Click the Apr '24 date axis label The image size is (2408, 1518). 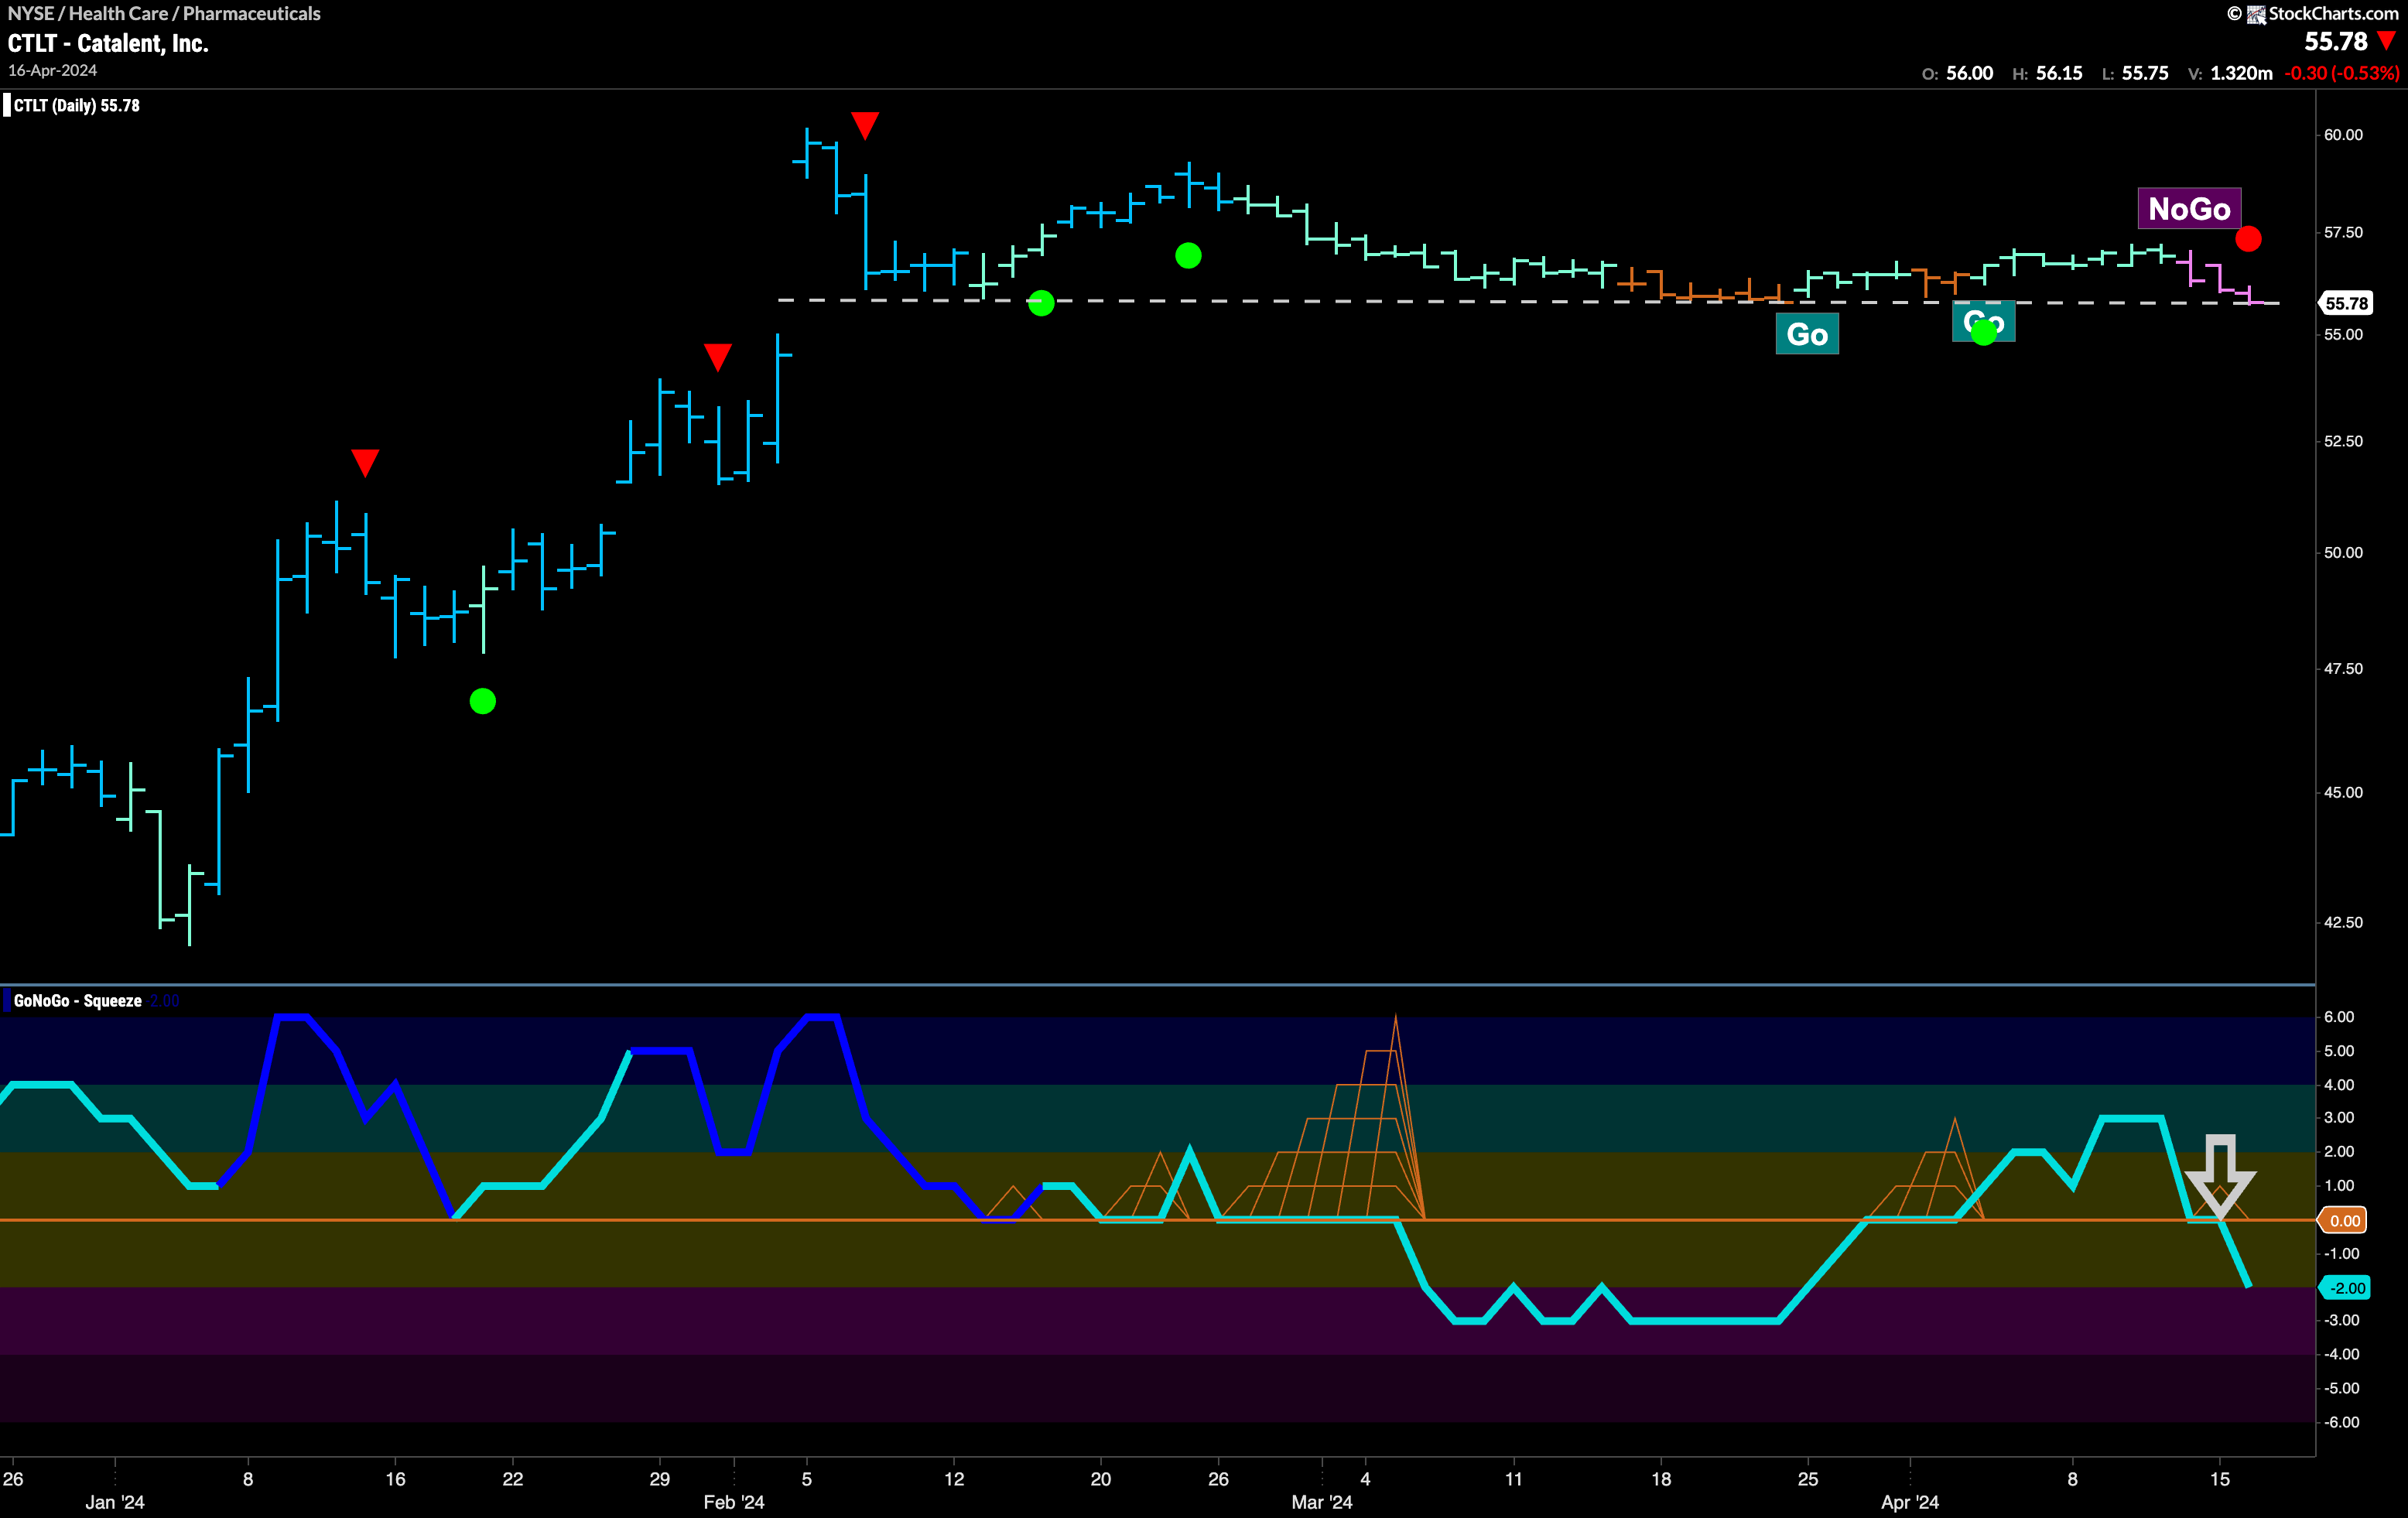pyautogui.click(x=1910, y=1502)
